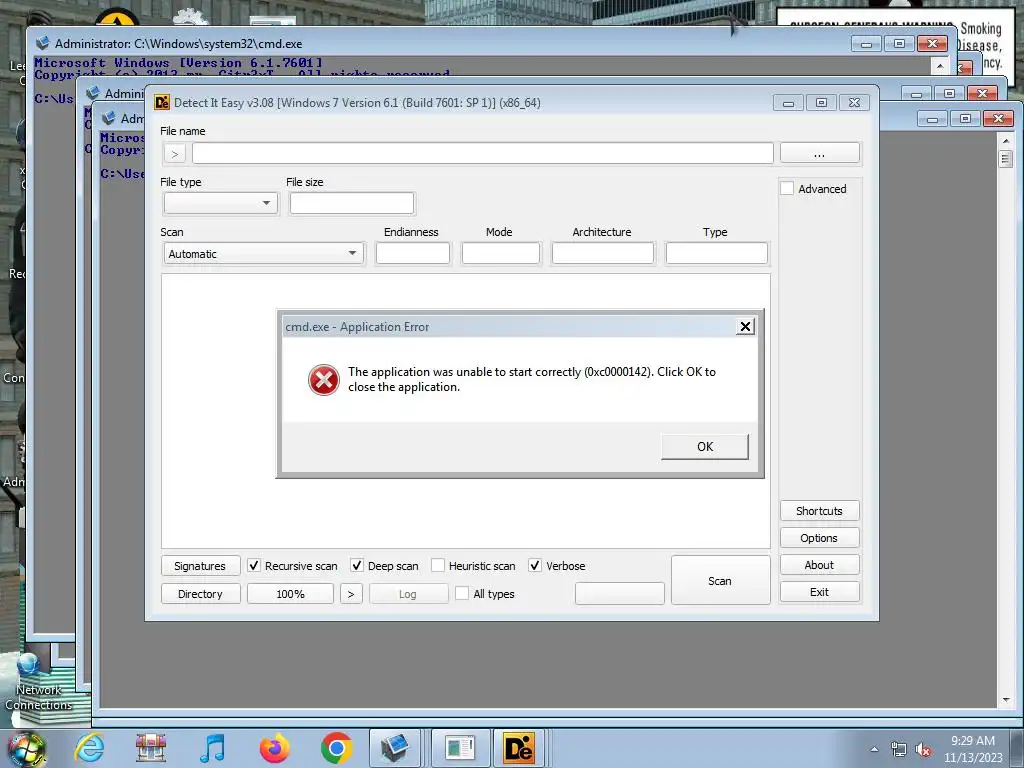Click the Detect It Easy title bar icon
The height and width of the screenshot is (768, 1024).
tap(161, 103)
